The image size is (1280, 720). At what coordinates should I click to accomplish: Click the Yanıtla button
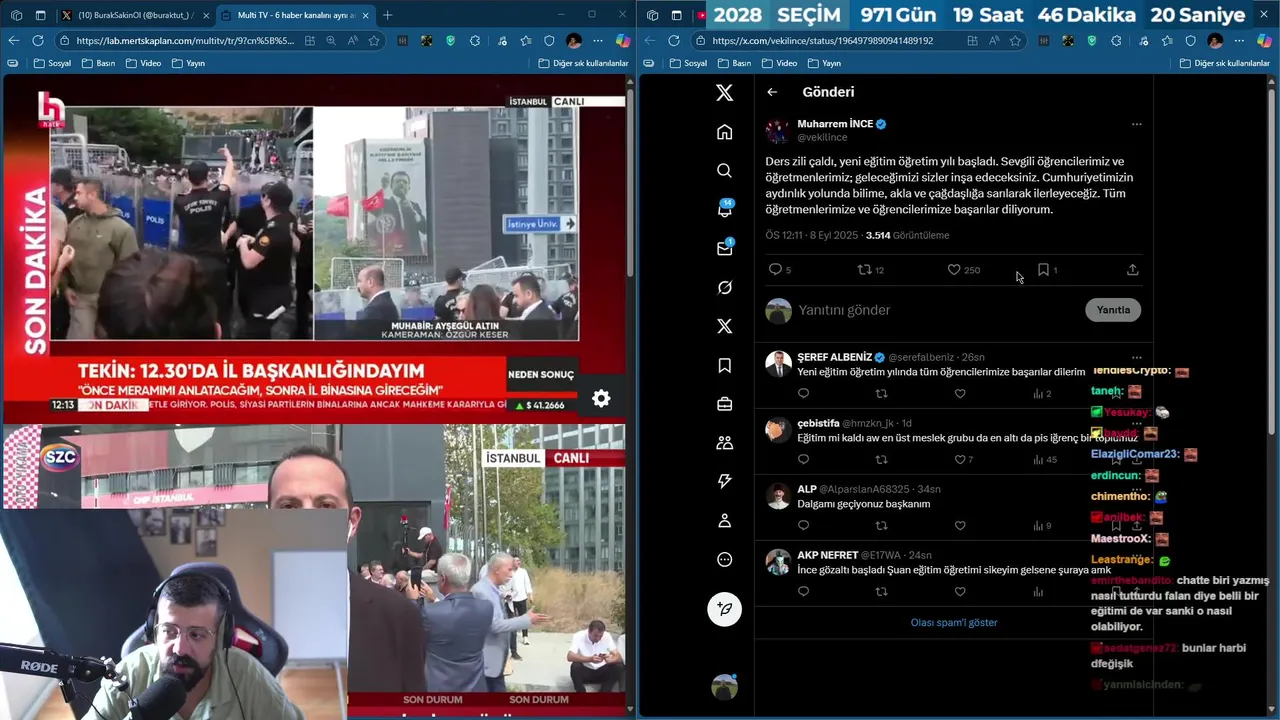click(1113, 310)
